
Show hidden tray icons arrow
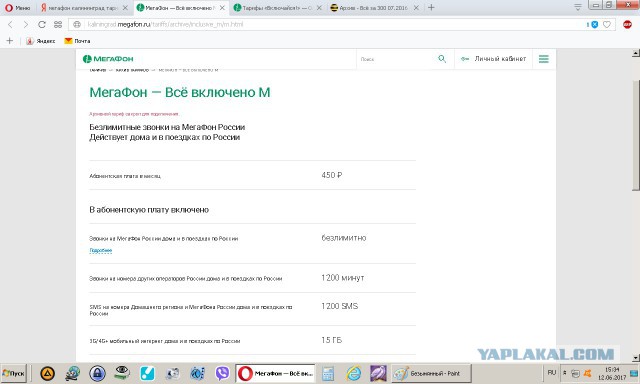pyautogui.click(x=565, y=373)
